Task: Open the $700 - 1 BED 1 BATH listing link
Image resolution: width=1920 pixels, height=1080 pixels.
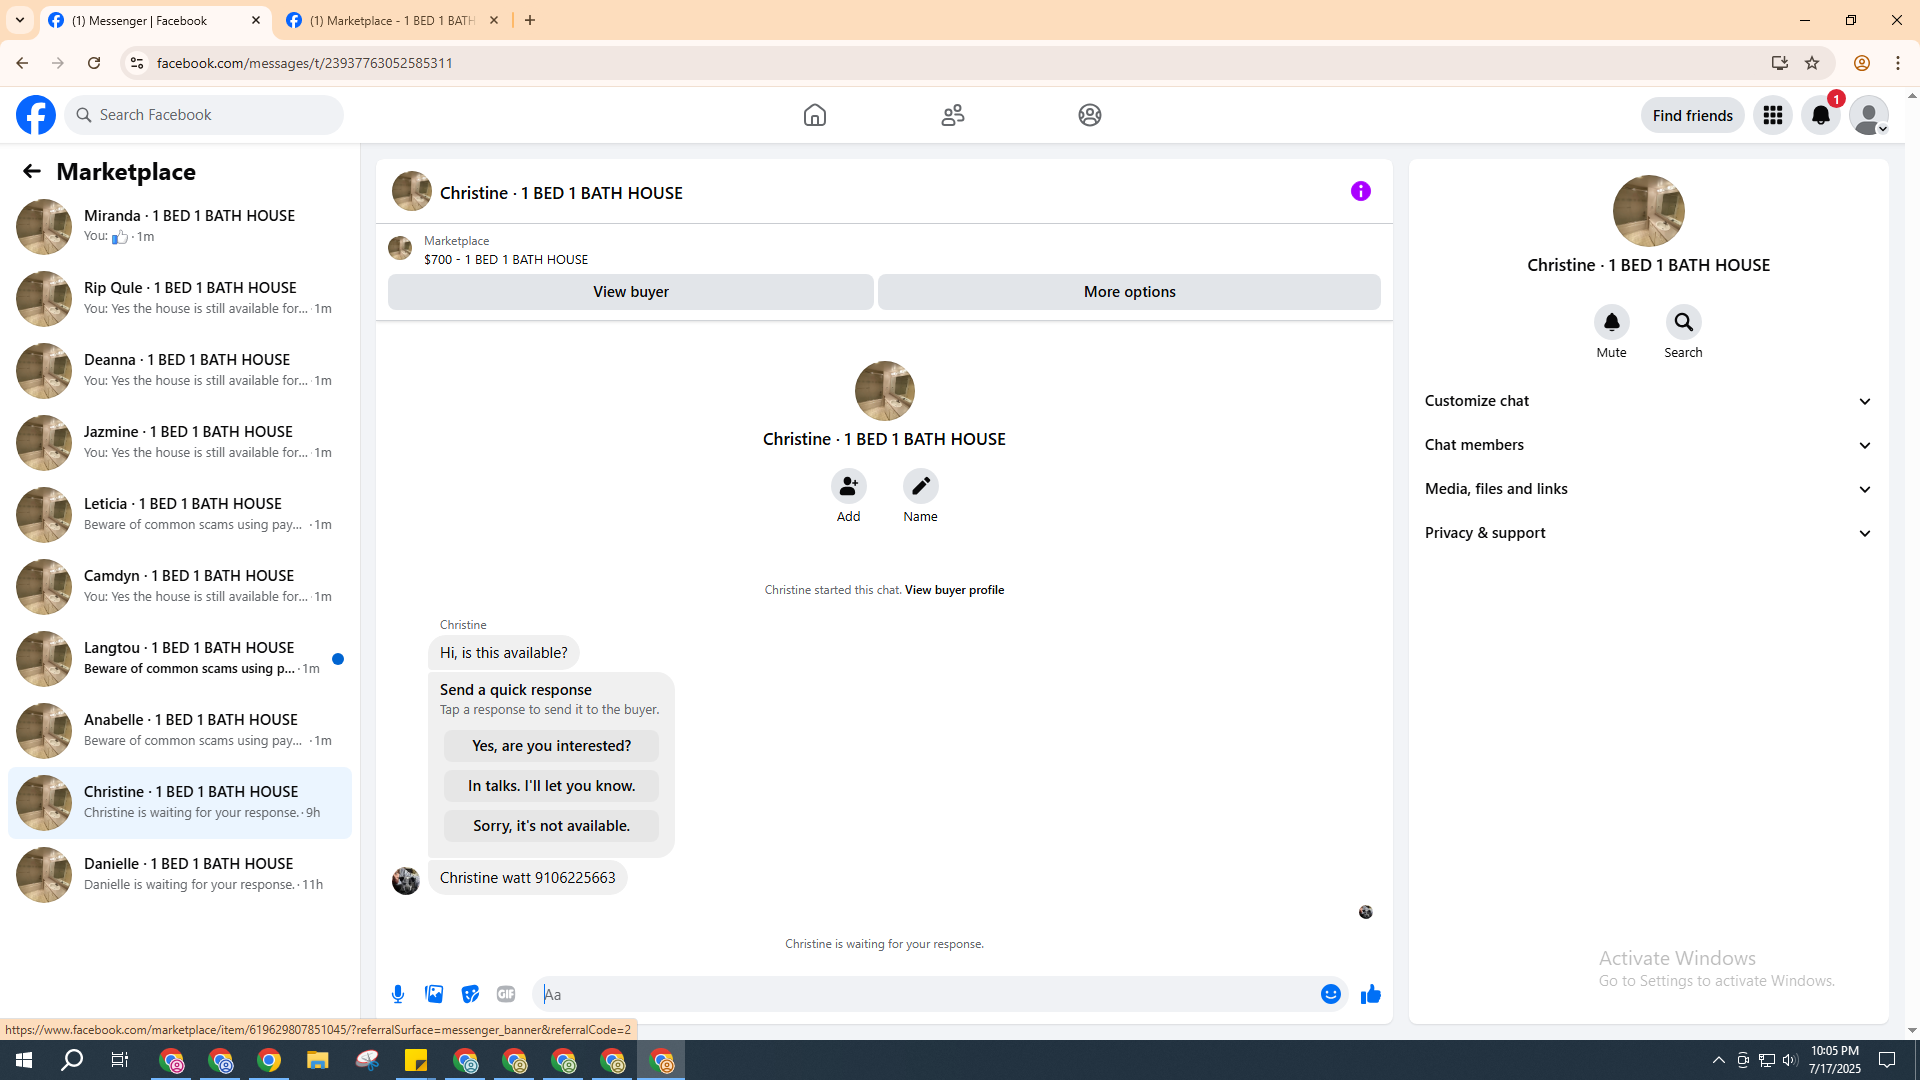Action: (506, 259)
